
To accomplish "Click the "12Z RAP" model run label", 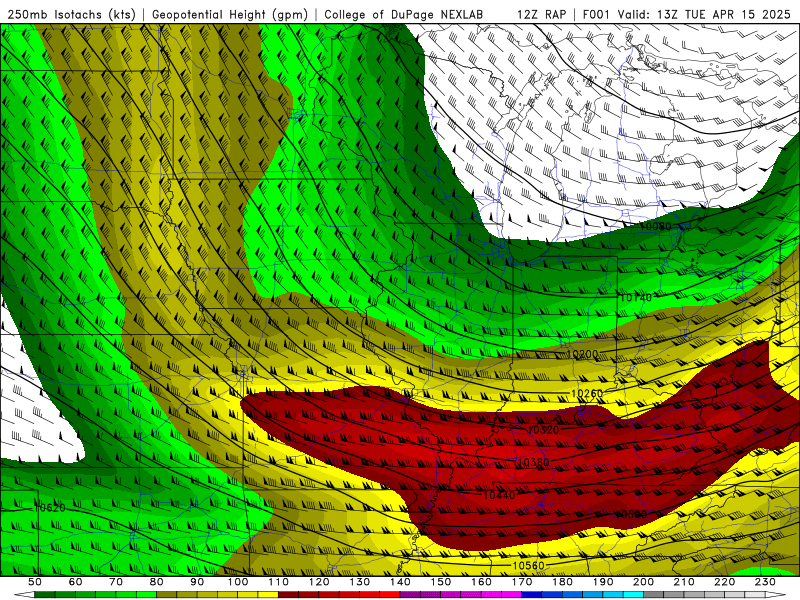I will pos(541,14).
